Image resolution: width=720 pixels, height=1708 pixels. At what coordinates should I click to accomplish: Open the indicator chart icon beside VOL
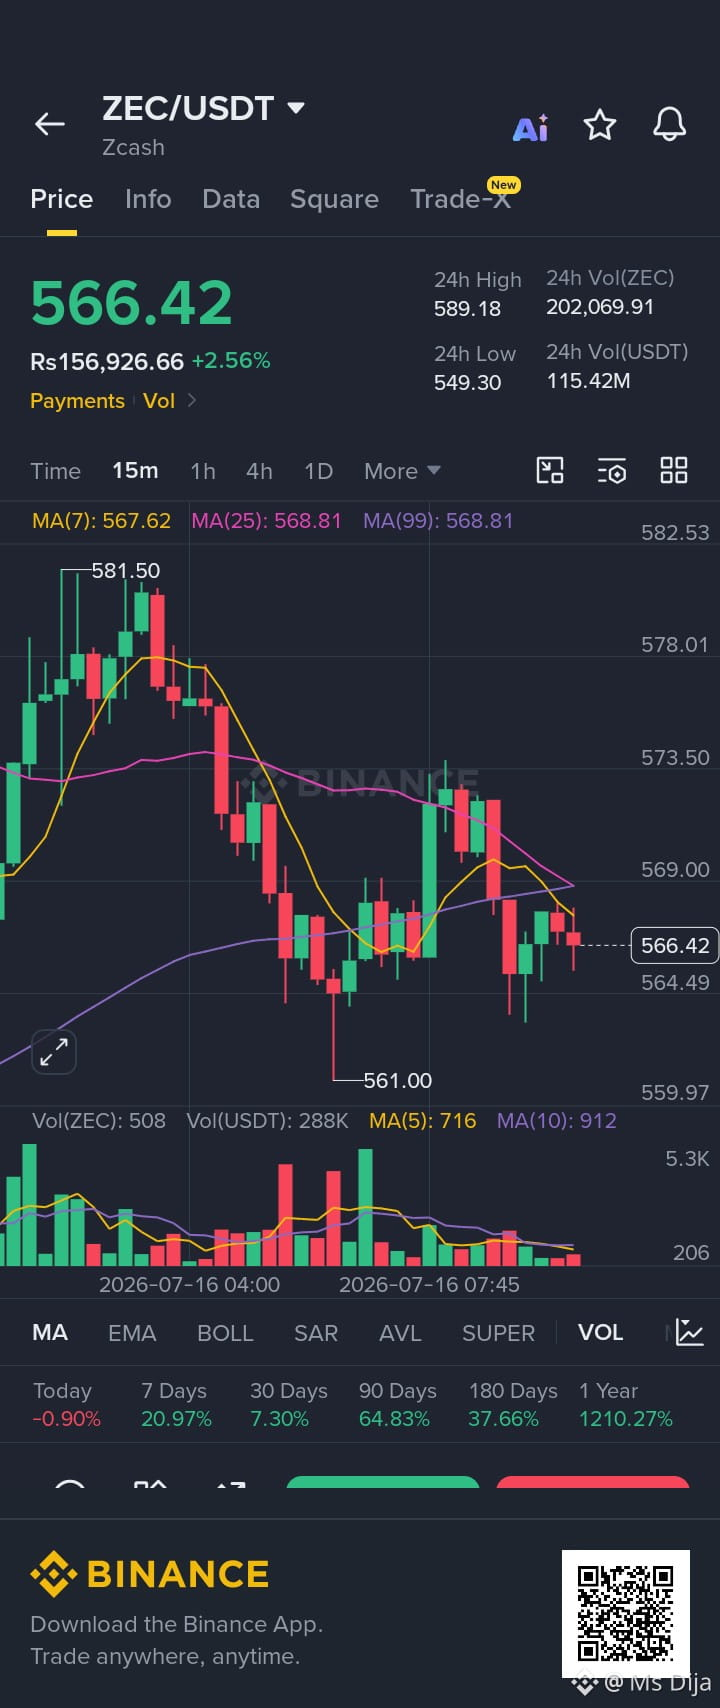tap(690, 1332)
